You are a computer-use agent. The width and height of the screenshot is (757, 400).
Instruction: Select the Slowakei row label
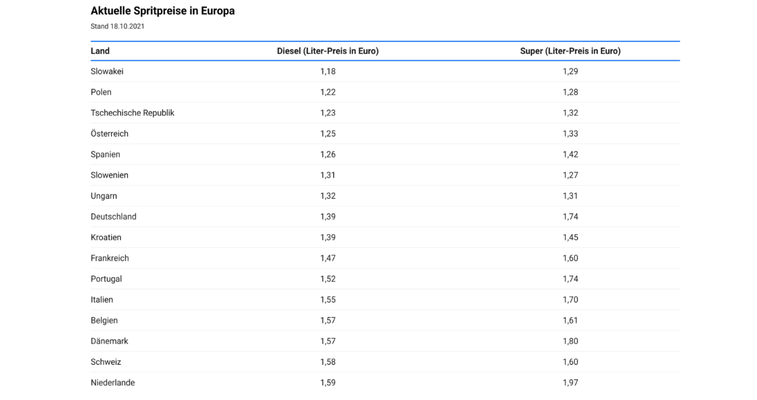(x=107, y=71)
